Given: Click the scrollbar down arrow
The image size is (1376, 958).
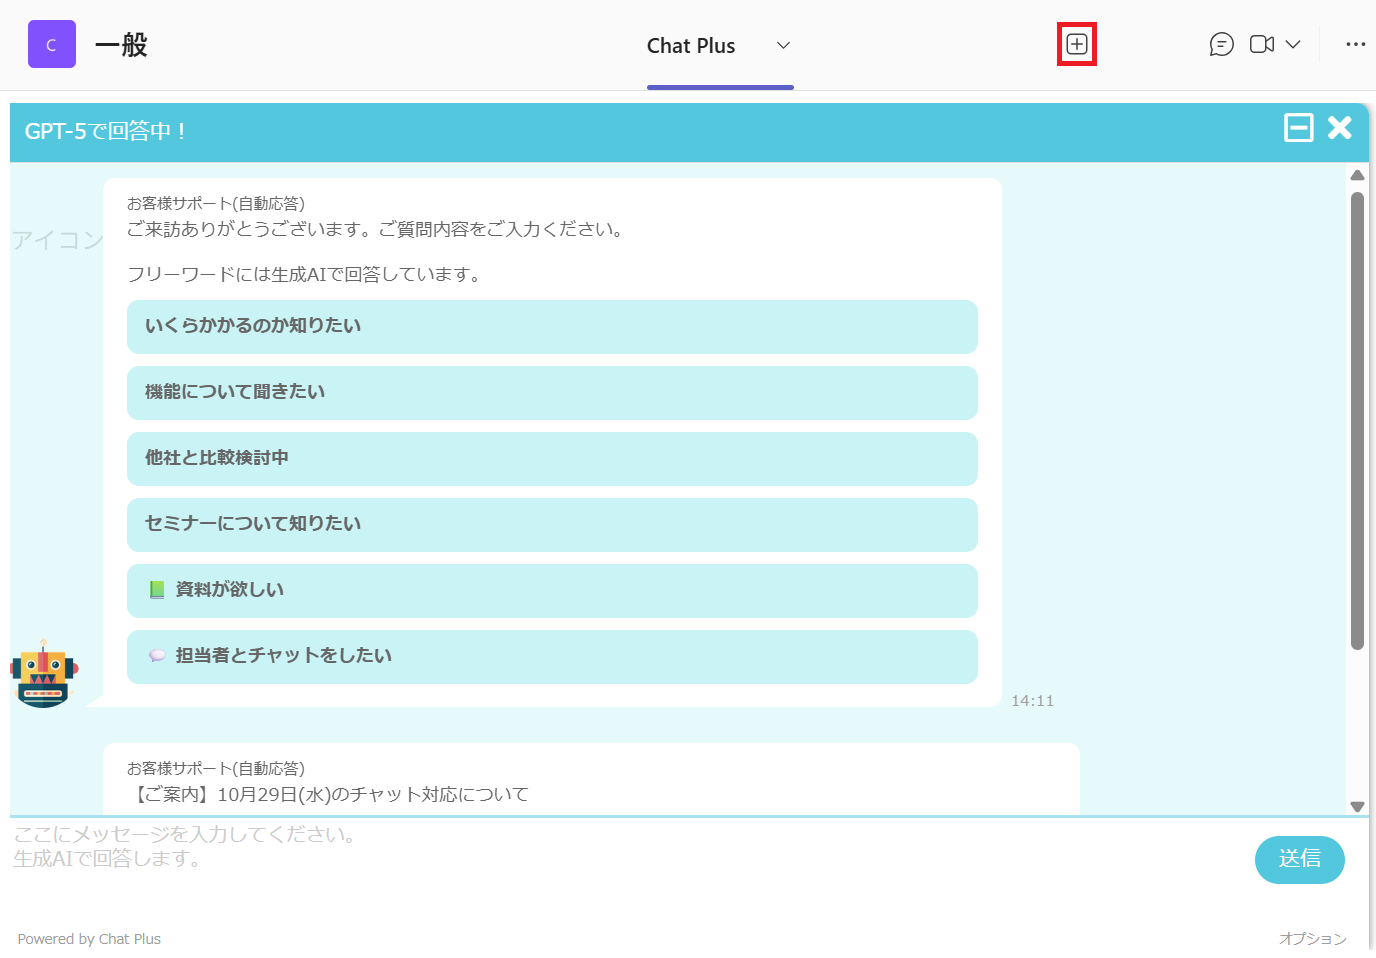Looking at the screenshot, I should (x=1357, y=806).
